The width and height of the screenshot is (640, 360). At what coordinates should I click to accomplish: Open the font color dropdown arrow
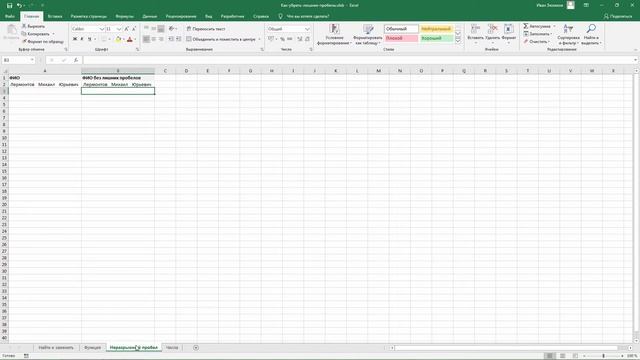[135, 39]
